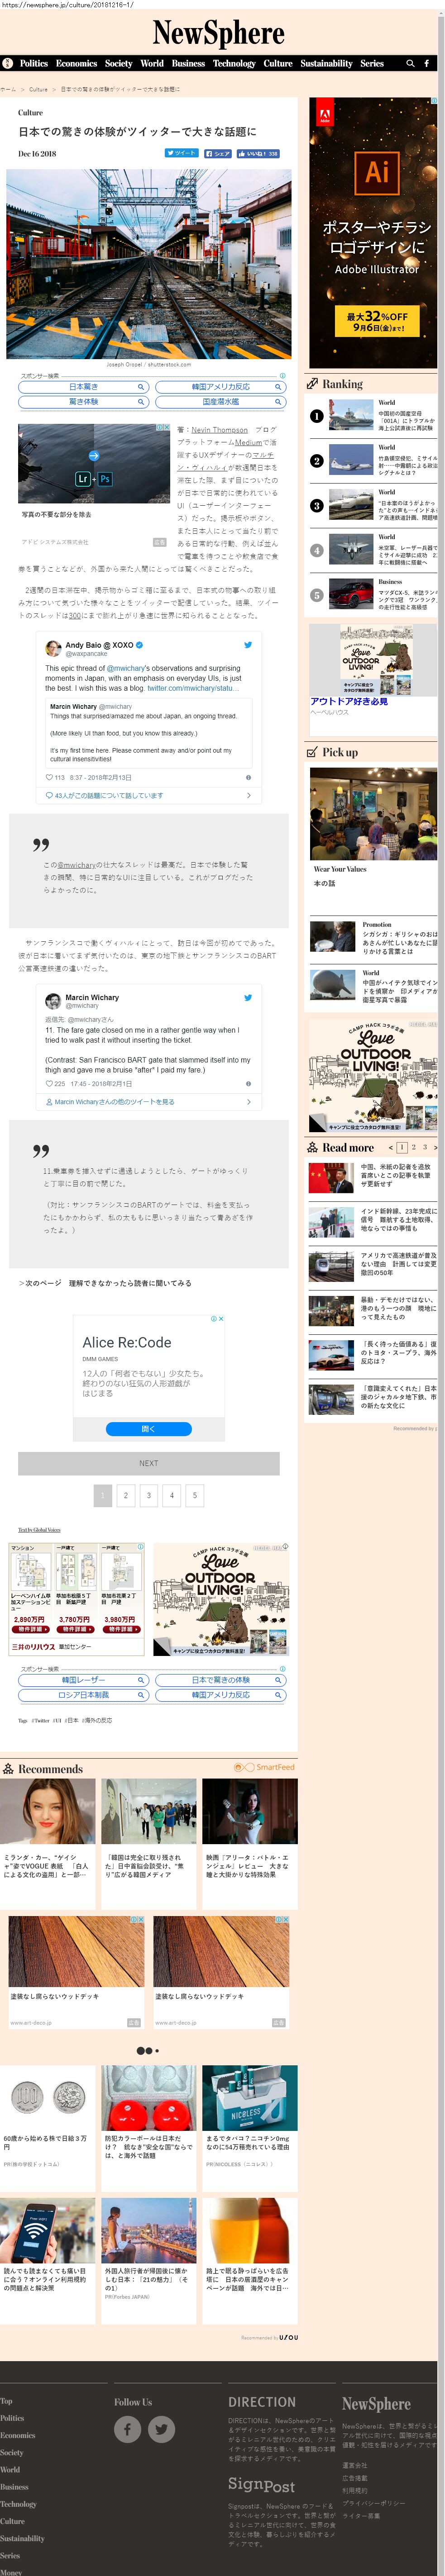Expand Marcin Wichary's other tweets chevron
Viewport: 445px width, 2576px height.
pos(249,1102)
